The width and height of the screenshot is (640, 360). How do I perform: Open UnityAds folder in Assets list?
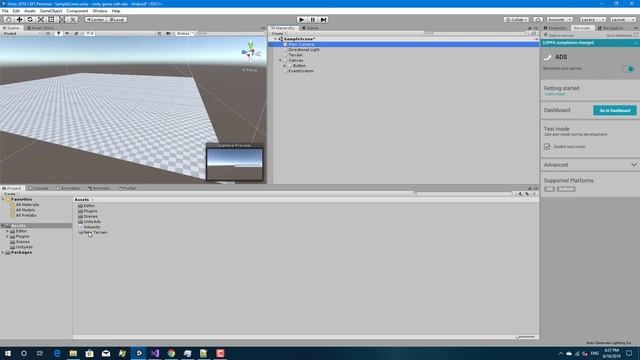tap(92, 222)
